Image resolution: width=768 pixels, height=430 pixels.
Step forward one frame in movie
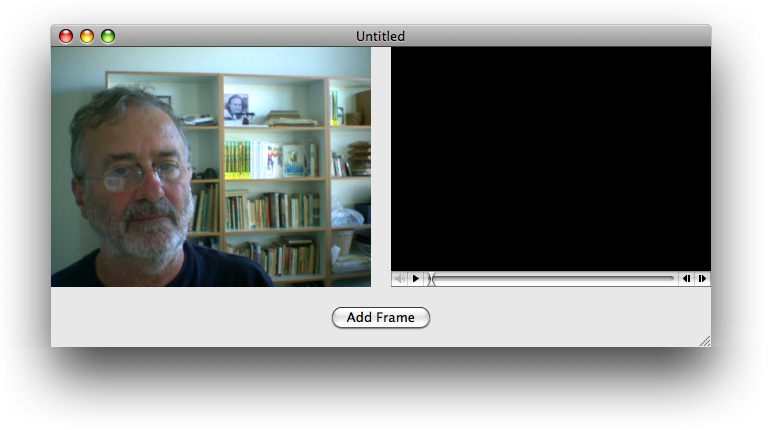[702, 279]
